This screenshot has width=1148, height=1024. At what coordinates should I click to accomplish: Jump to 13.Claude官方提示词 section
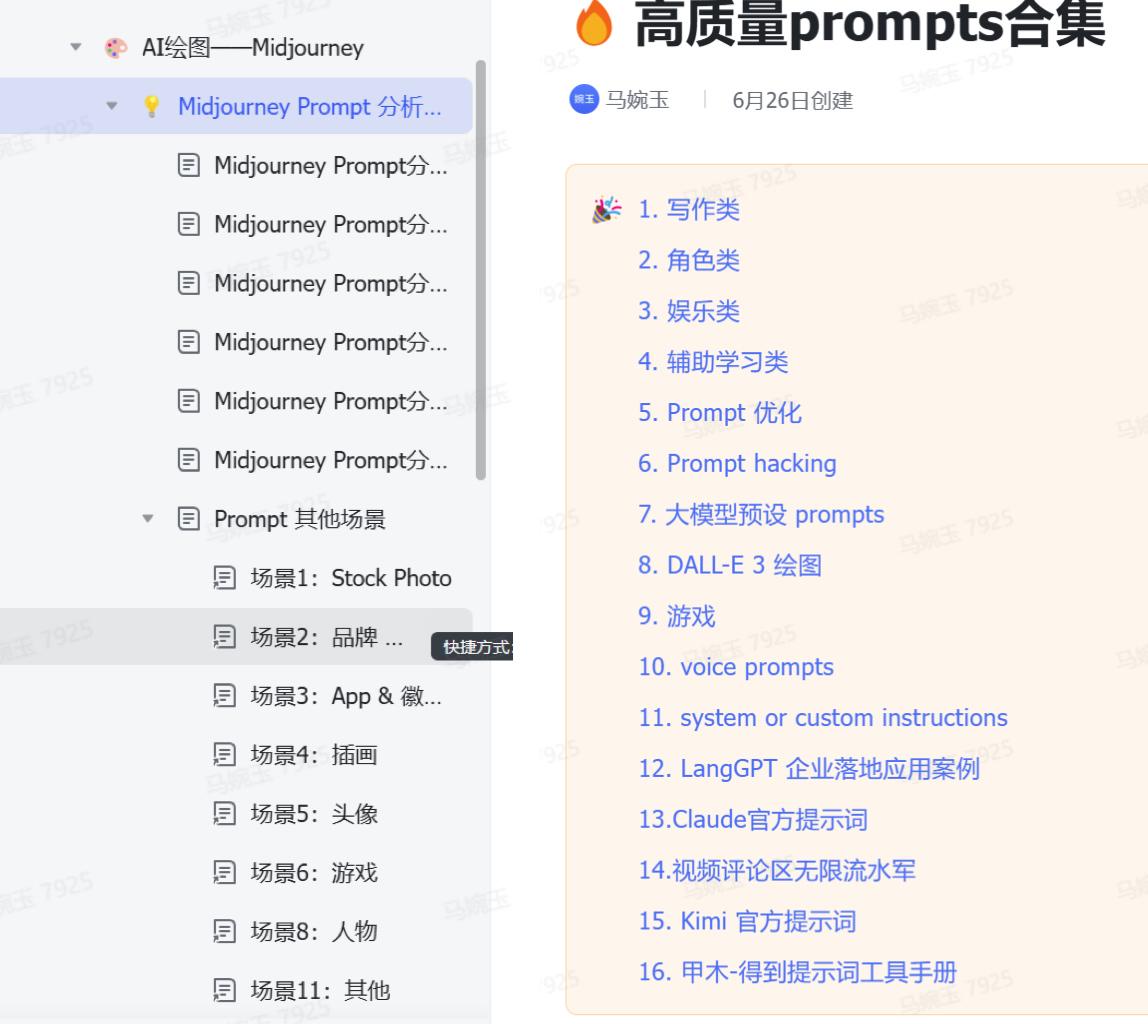pyautogui.click(x=753, y=819)
